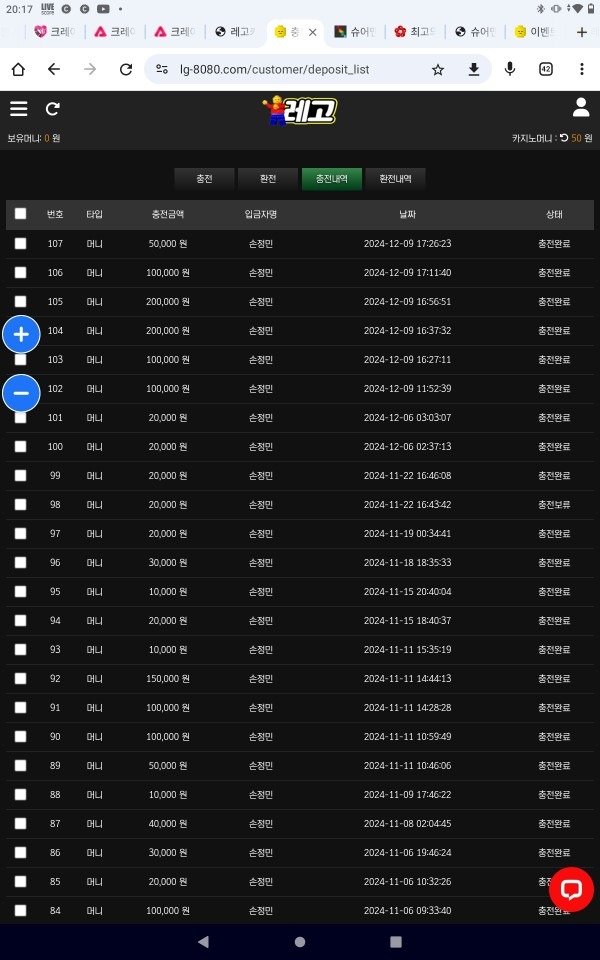Switch to the 충전 tab

pyautogui.click(x=204, y=179)
